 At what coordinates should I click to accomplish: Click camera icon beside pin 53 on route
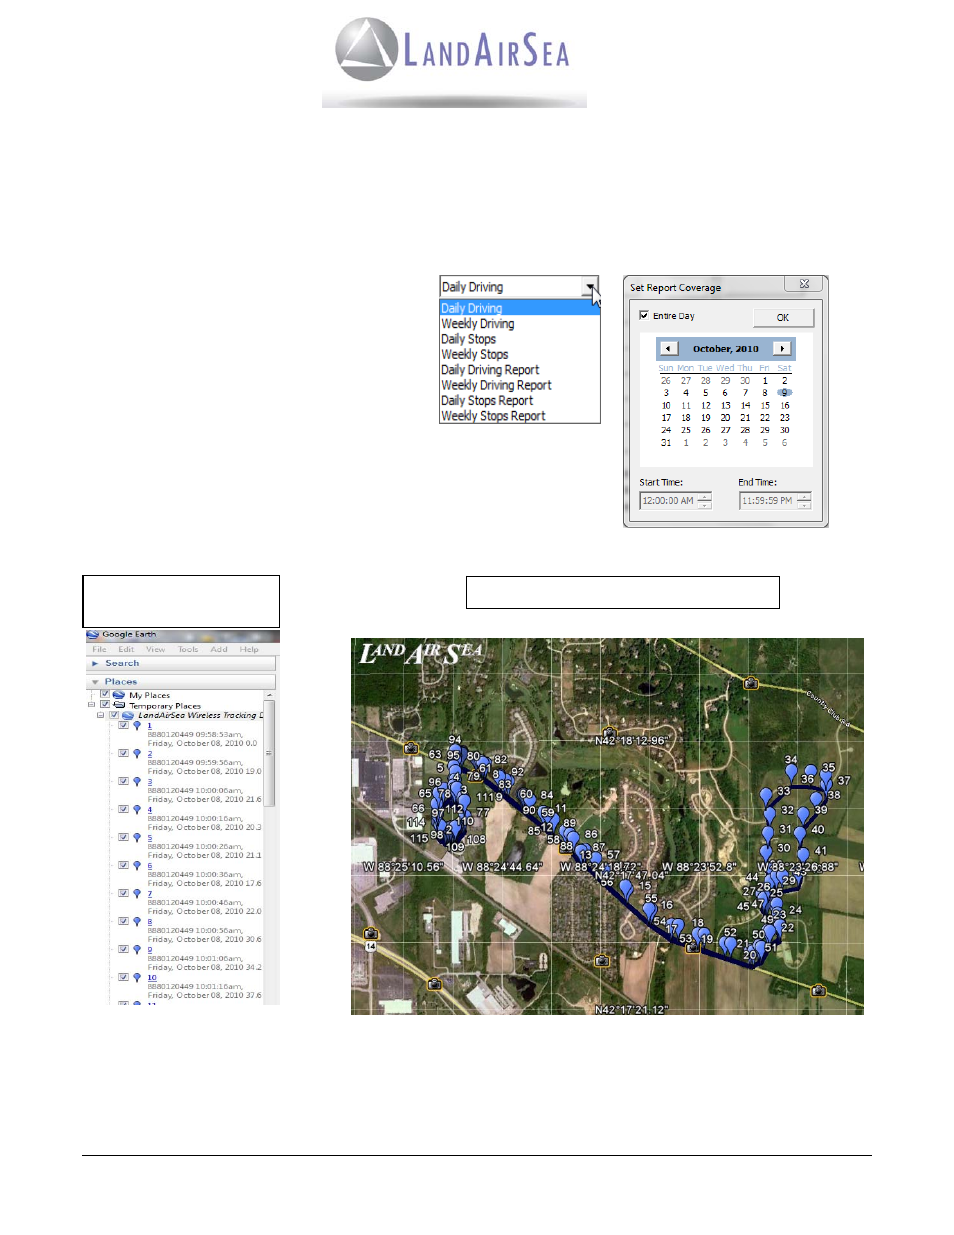[x=692, y=947]
